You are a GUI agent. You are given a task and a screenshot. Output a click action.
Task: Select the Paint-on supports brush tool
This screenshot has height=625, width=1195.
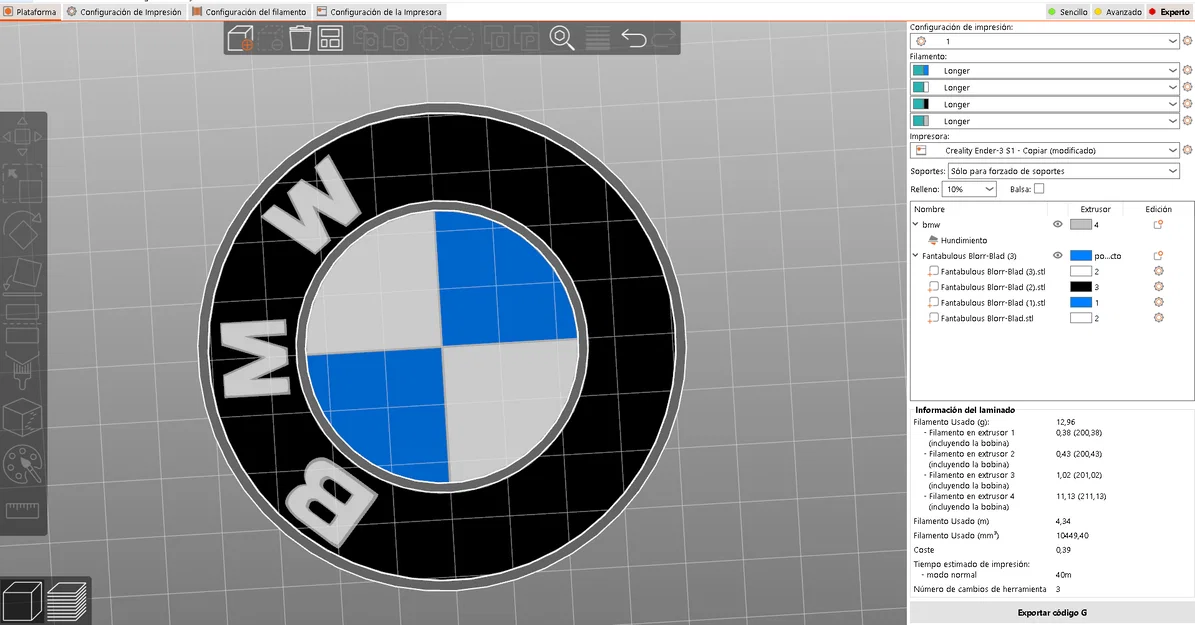(x=21, y=371)
